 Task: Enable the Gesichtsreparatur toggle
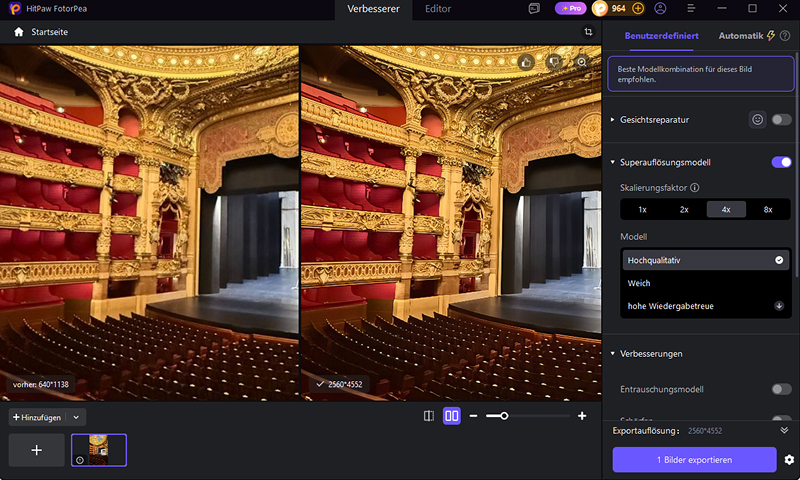click(781, 119)
